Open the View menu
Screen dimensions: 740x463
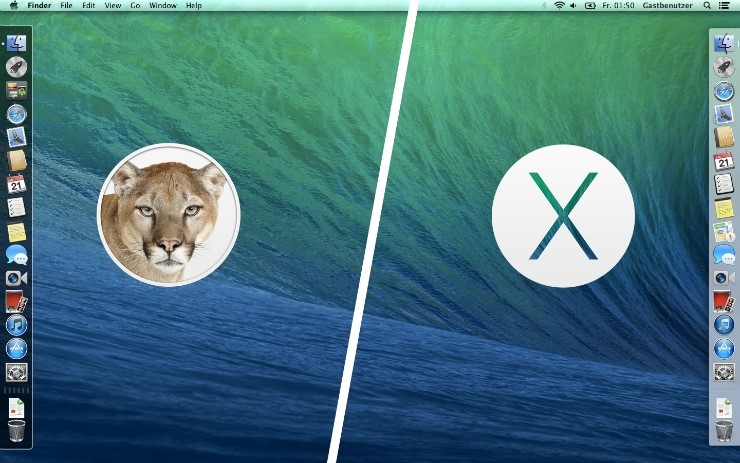(113, 6)
